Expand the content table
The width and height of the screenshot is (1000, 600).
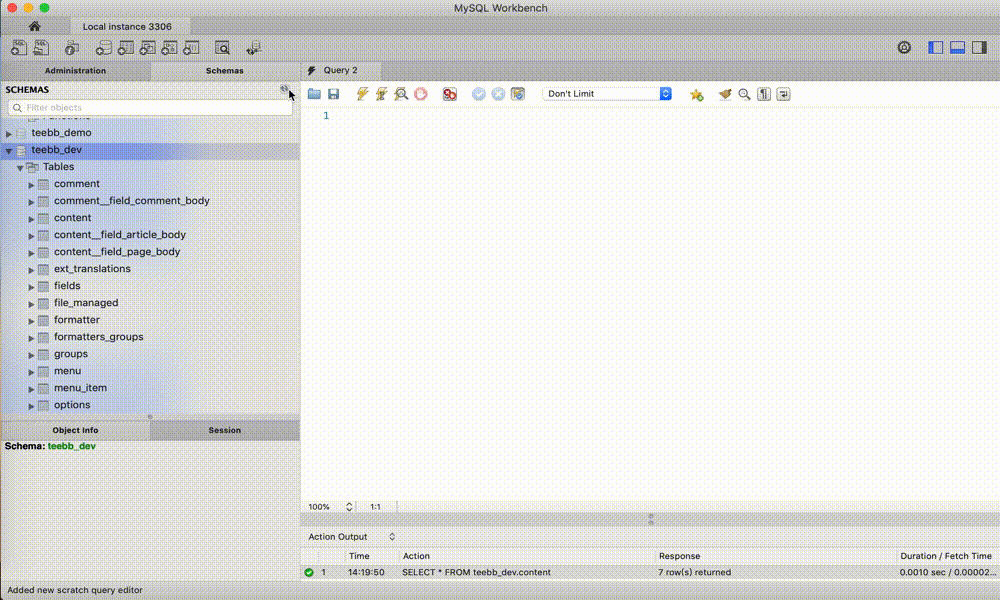(31, 219)
